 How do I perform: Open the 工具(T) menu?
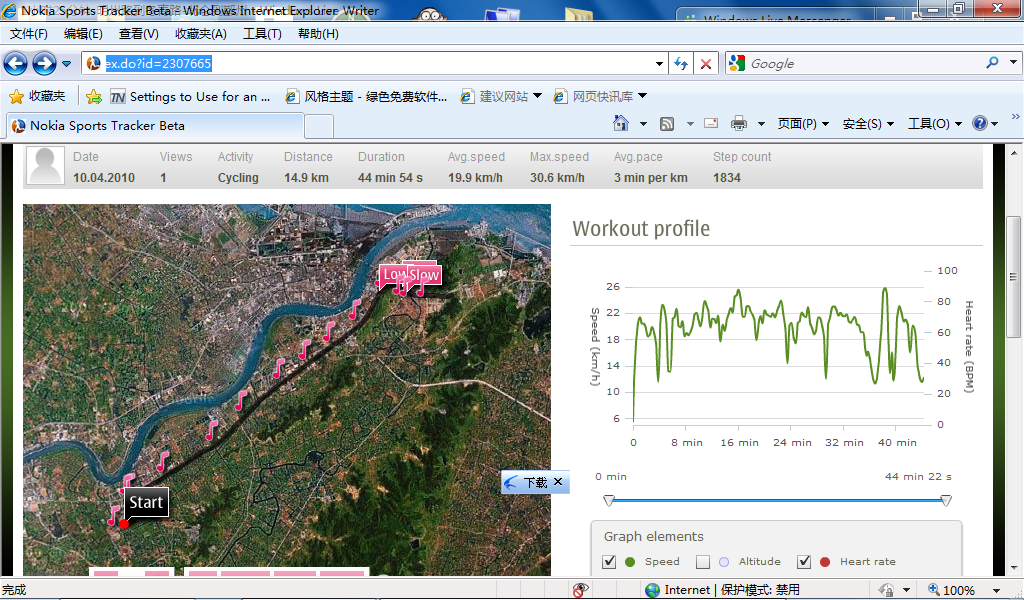(x=262, y=34)
